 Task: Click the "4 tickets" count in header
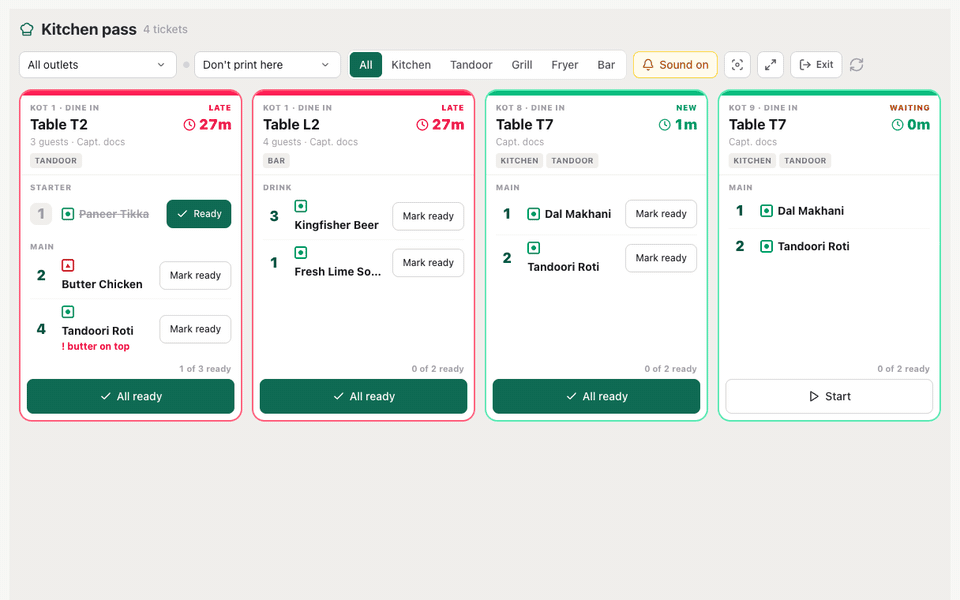165,29
